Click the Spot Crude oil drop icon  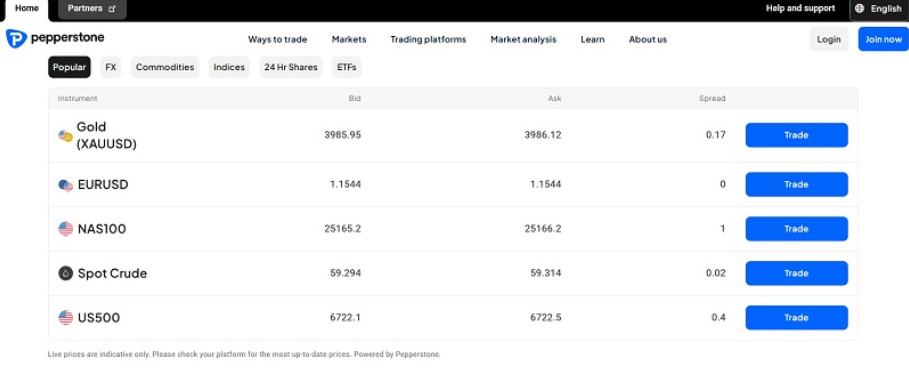pyautogui.click(x=66, y=273)
